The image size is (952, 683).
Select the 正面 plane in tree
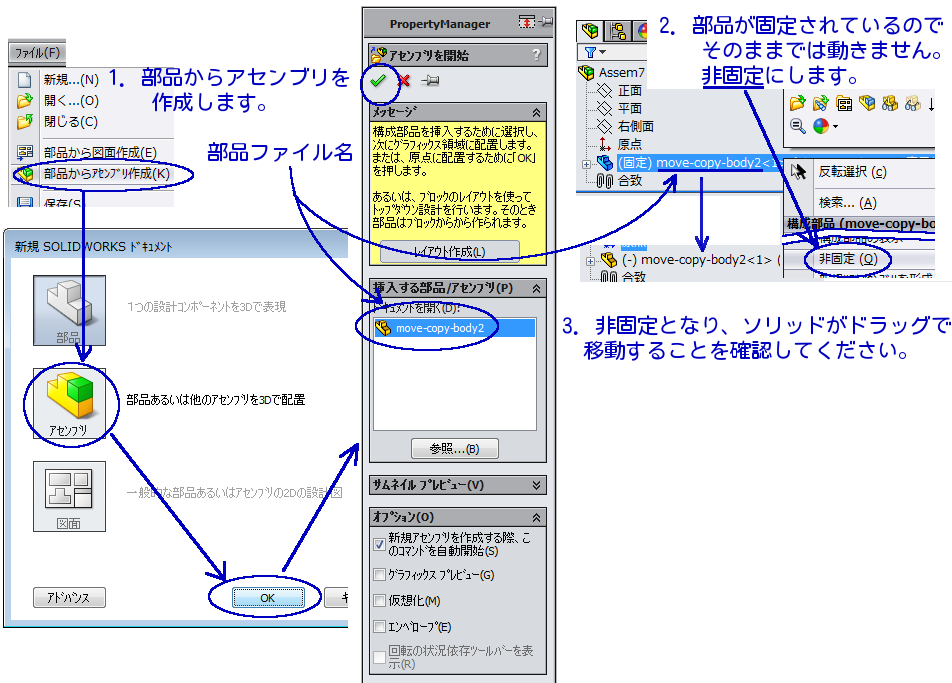pyautogui.click(x=630, y=90)
